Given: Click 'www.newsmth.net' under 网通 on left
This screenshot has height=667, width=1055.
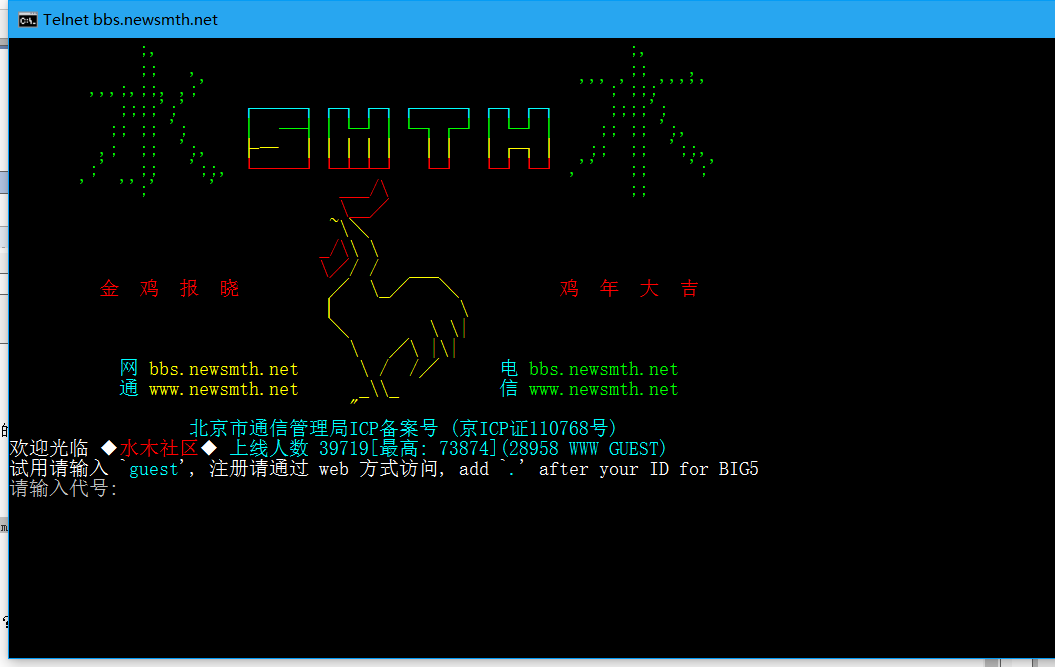Looking at the screenshot, I should [223, 390].
